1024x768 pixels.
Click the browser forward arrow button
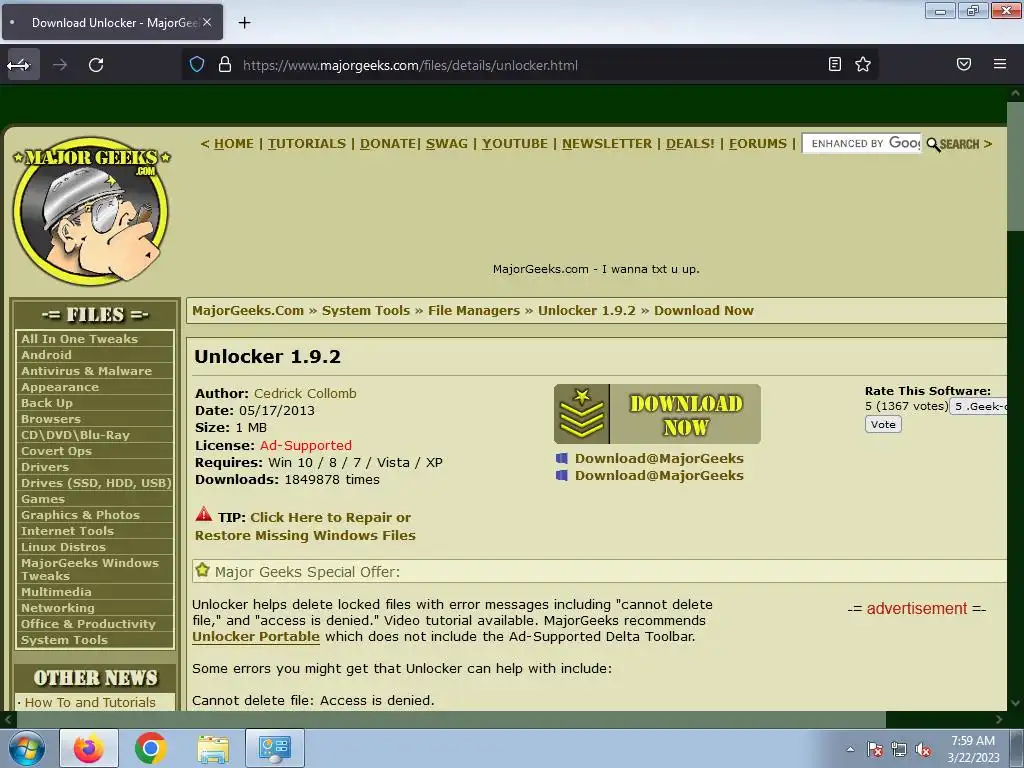click(x=60, y=65)
